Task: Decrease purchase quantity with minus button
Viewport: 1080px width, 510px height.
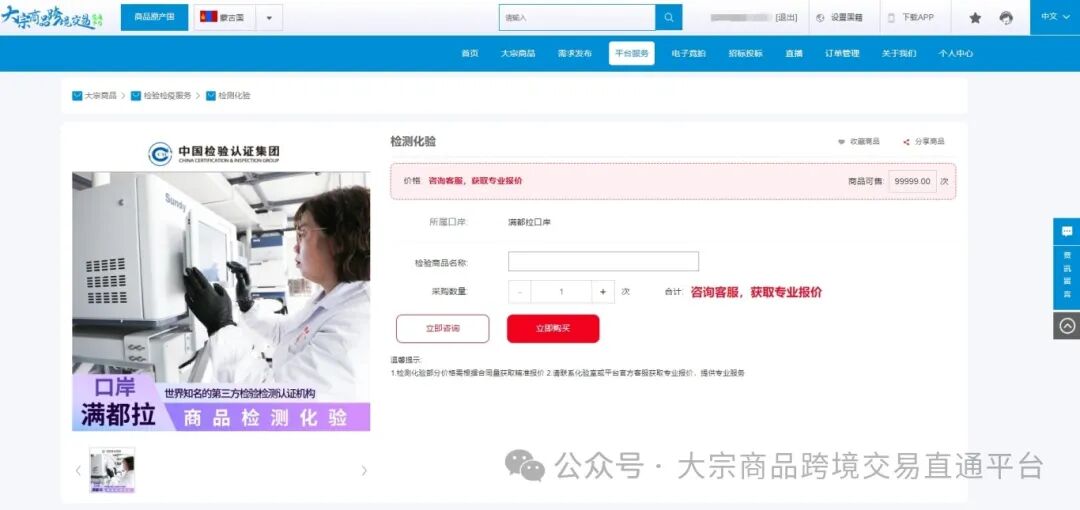Action: pyautogui.click(x=520, y=292)
